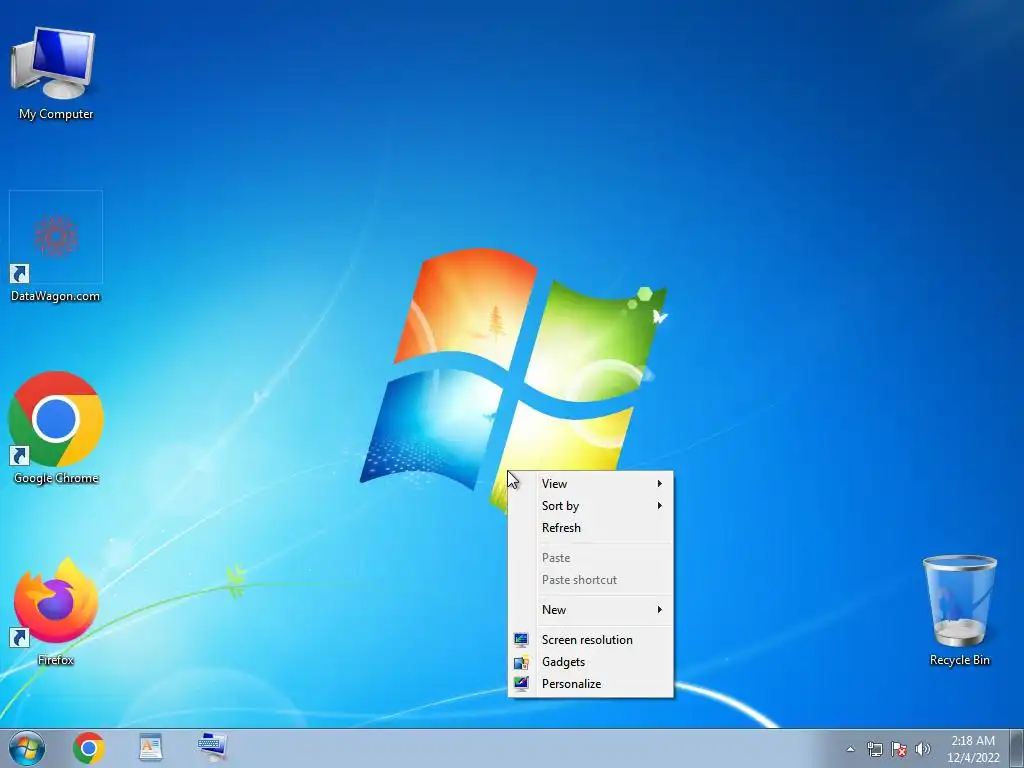Expand the New submenu
The height and width of the screenshot is (768, 1024).
pyautogui.click(x=590, y=610)
